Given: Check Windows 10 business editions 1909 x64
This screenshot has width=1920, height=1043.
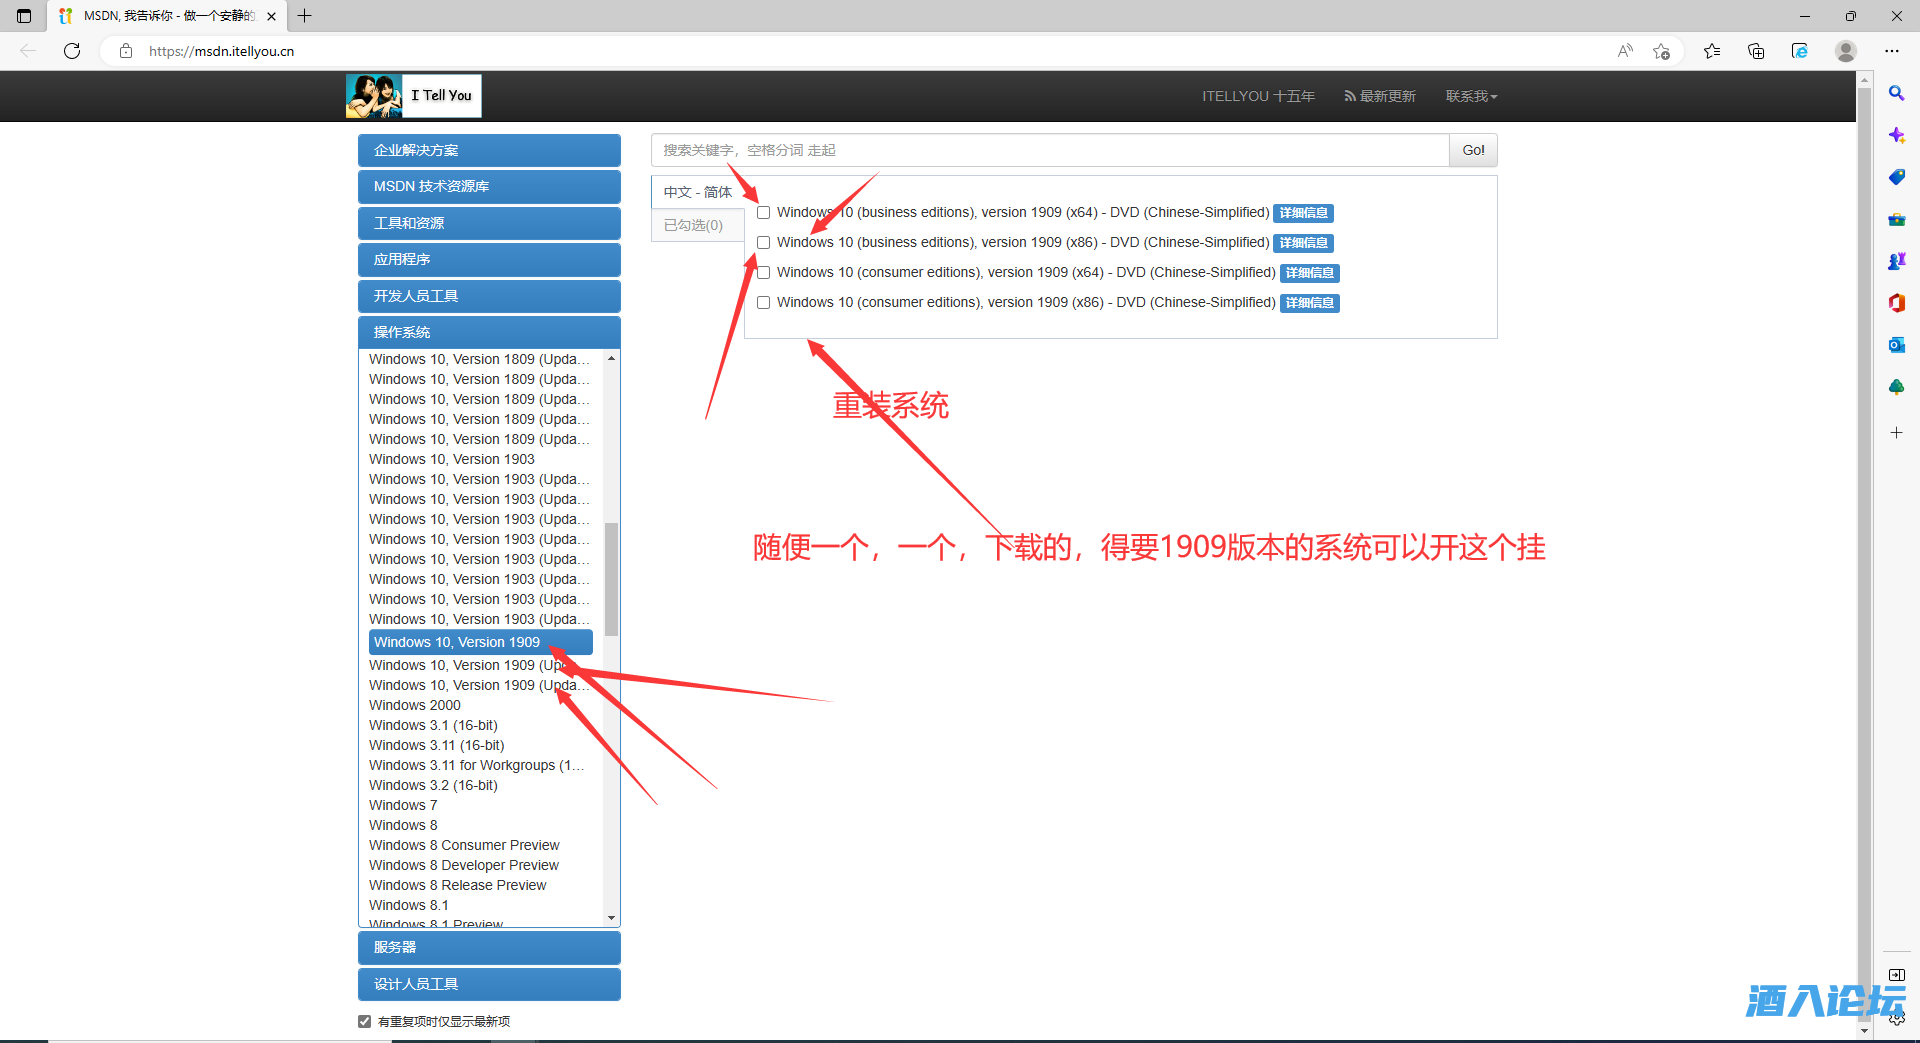Looking at the screenshot, I should pyautogui.click(x=764, y=213).
